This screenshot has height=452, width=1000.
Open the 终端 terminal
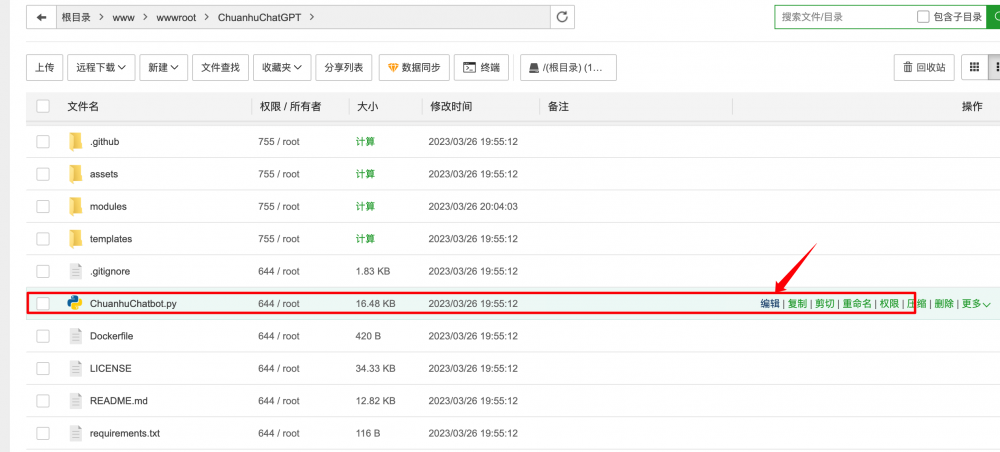point(481,67)
